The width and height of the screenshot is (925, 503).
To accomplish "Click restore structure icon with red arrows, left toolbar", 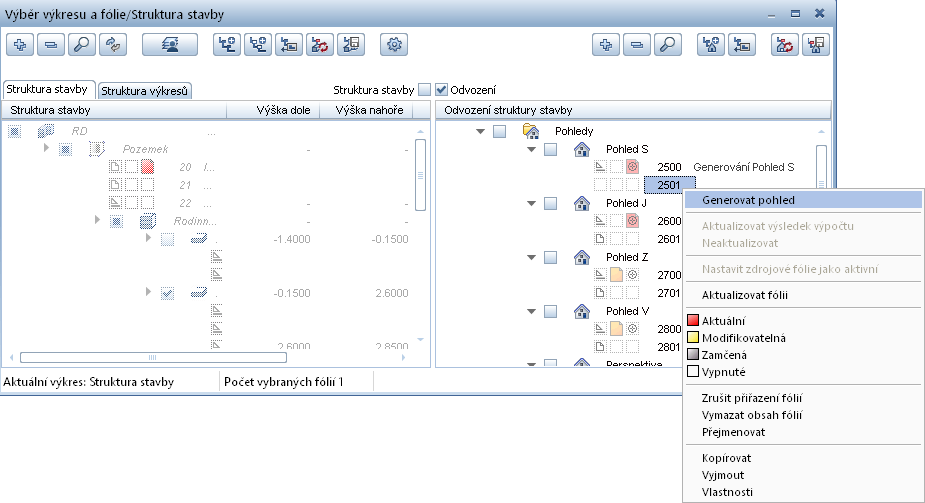I will 320,45.
